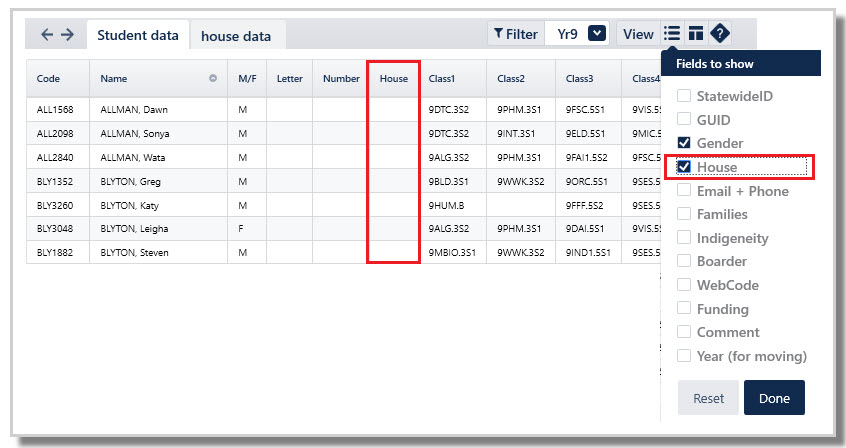Screen dimensions: 846x448
Task: Click the M/F column header
Action: (247, 78)
